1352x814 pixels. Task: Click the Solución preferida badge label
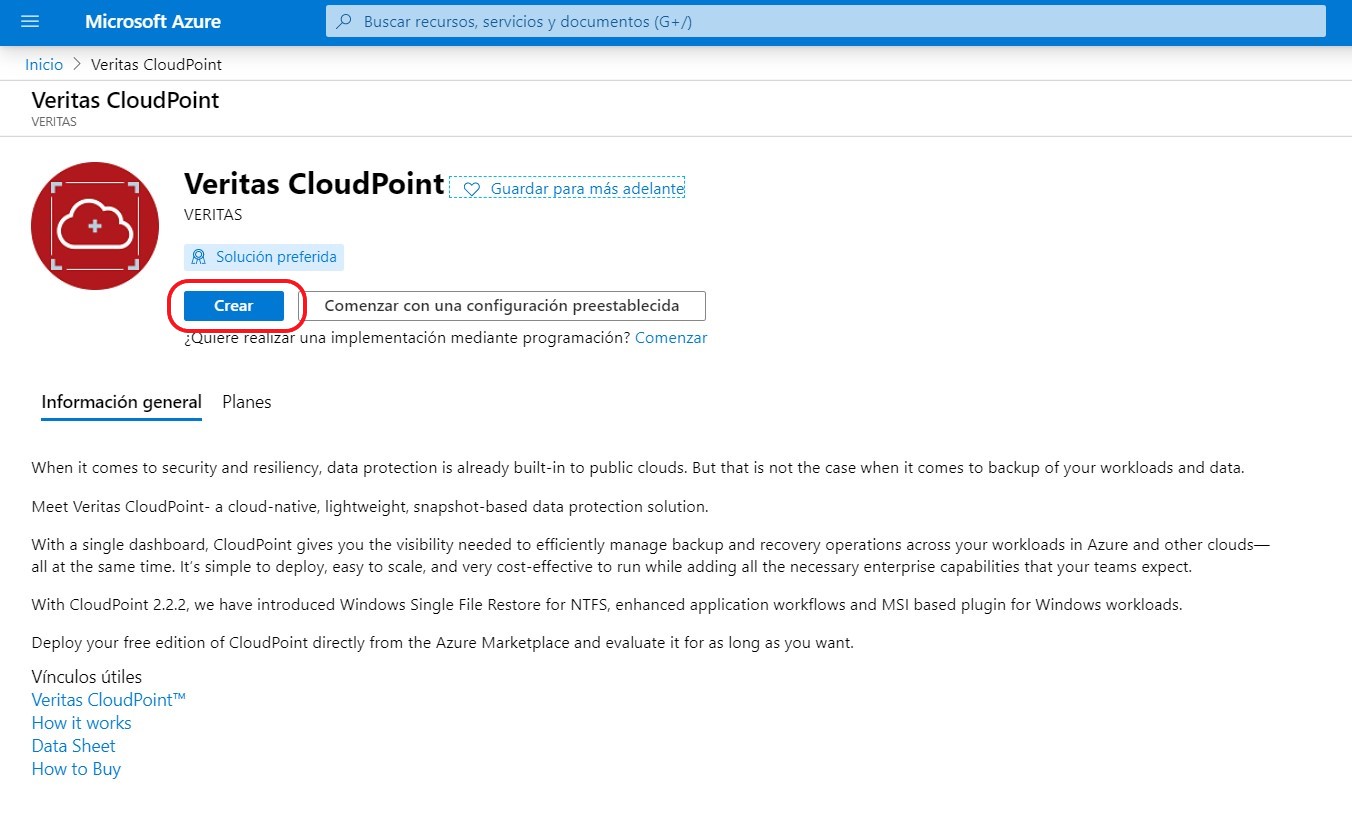(x=276, y=257)
